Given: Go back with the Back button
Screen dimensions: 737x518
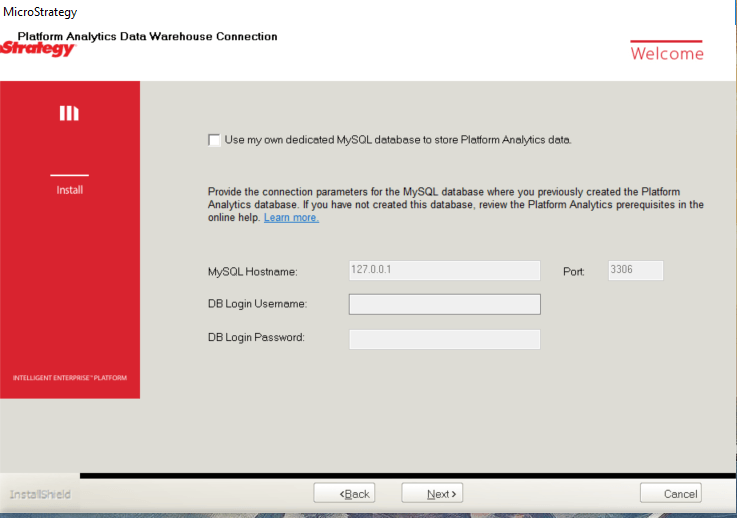Looking at the screenshot, I should point(344,493).
